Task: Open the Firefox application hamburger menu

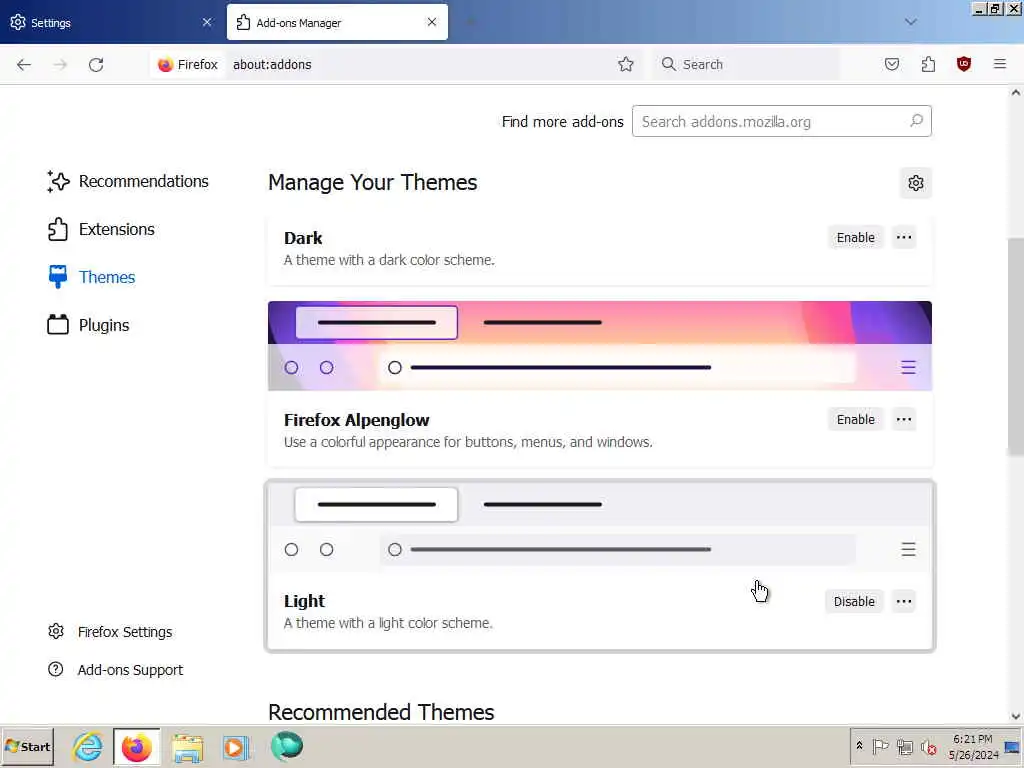Action: (1000, 64)
